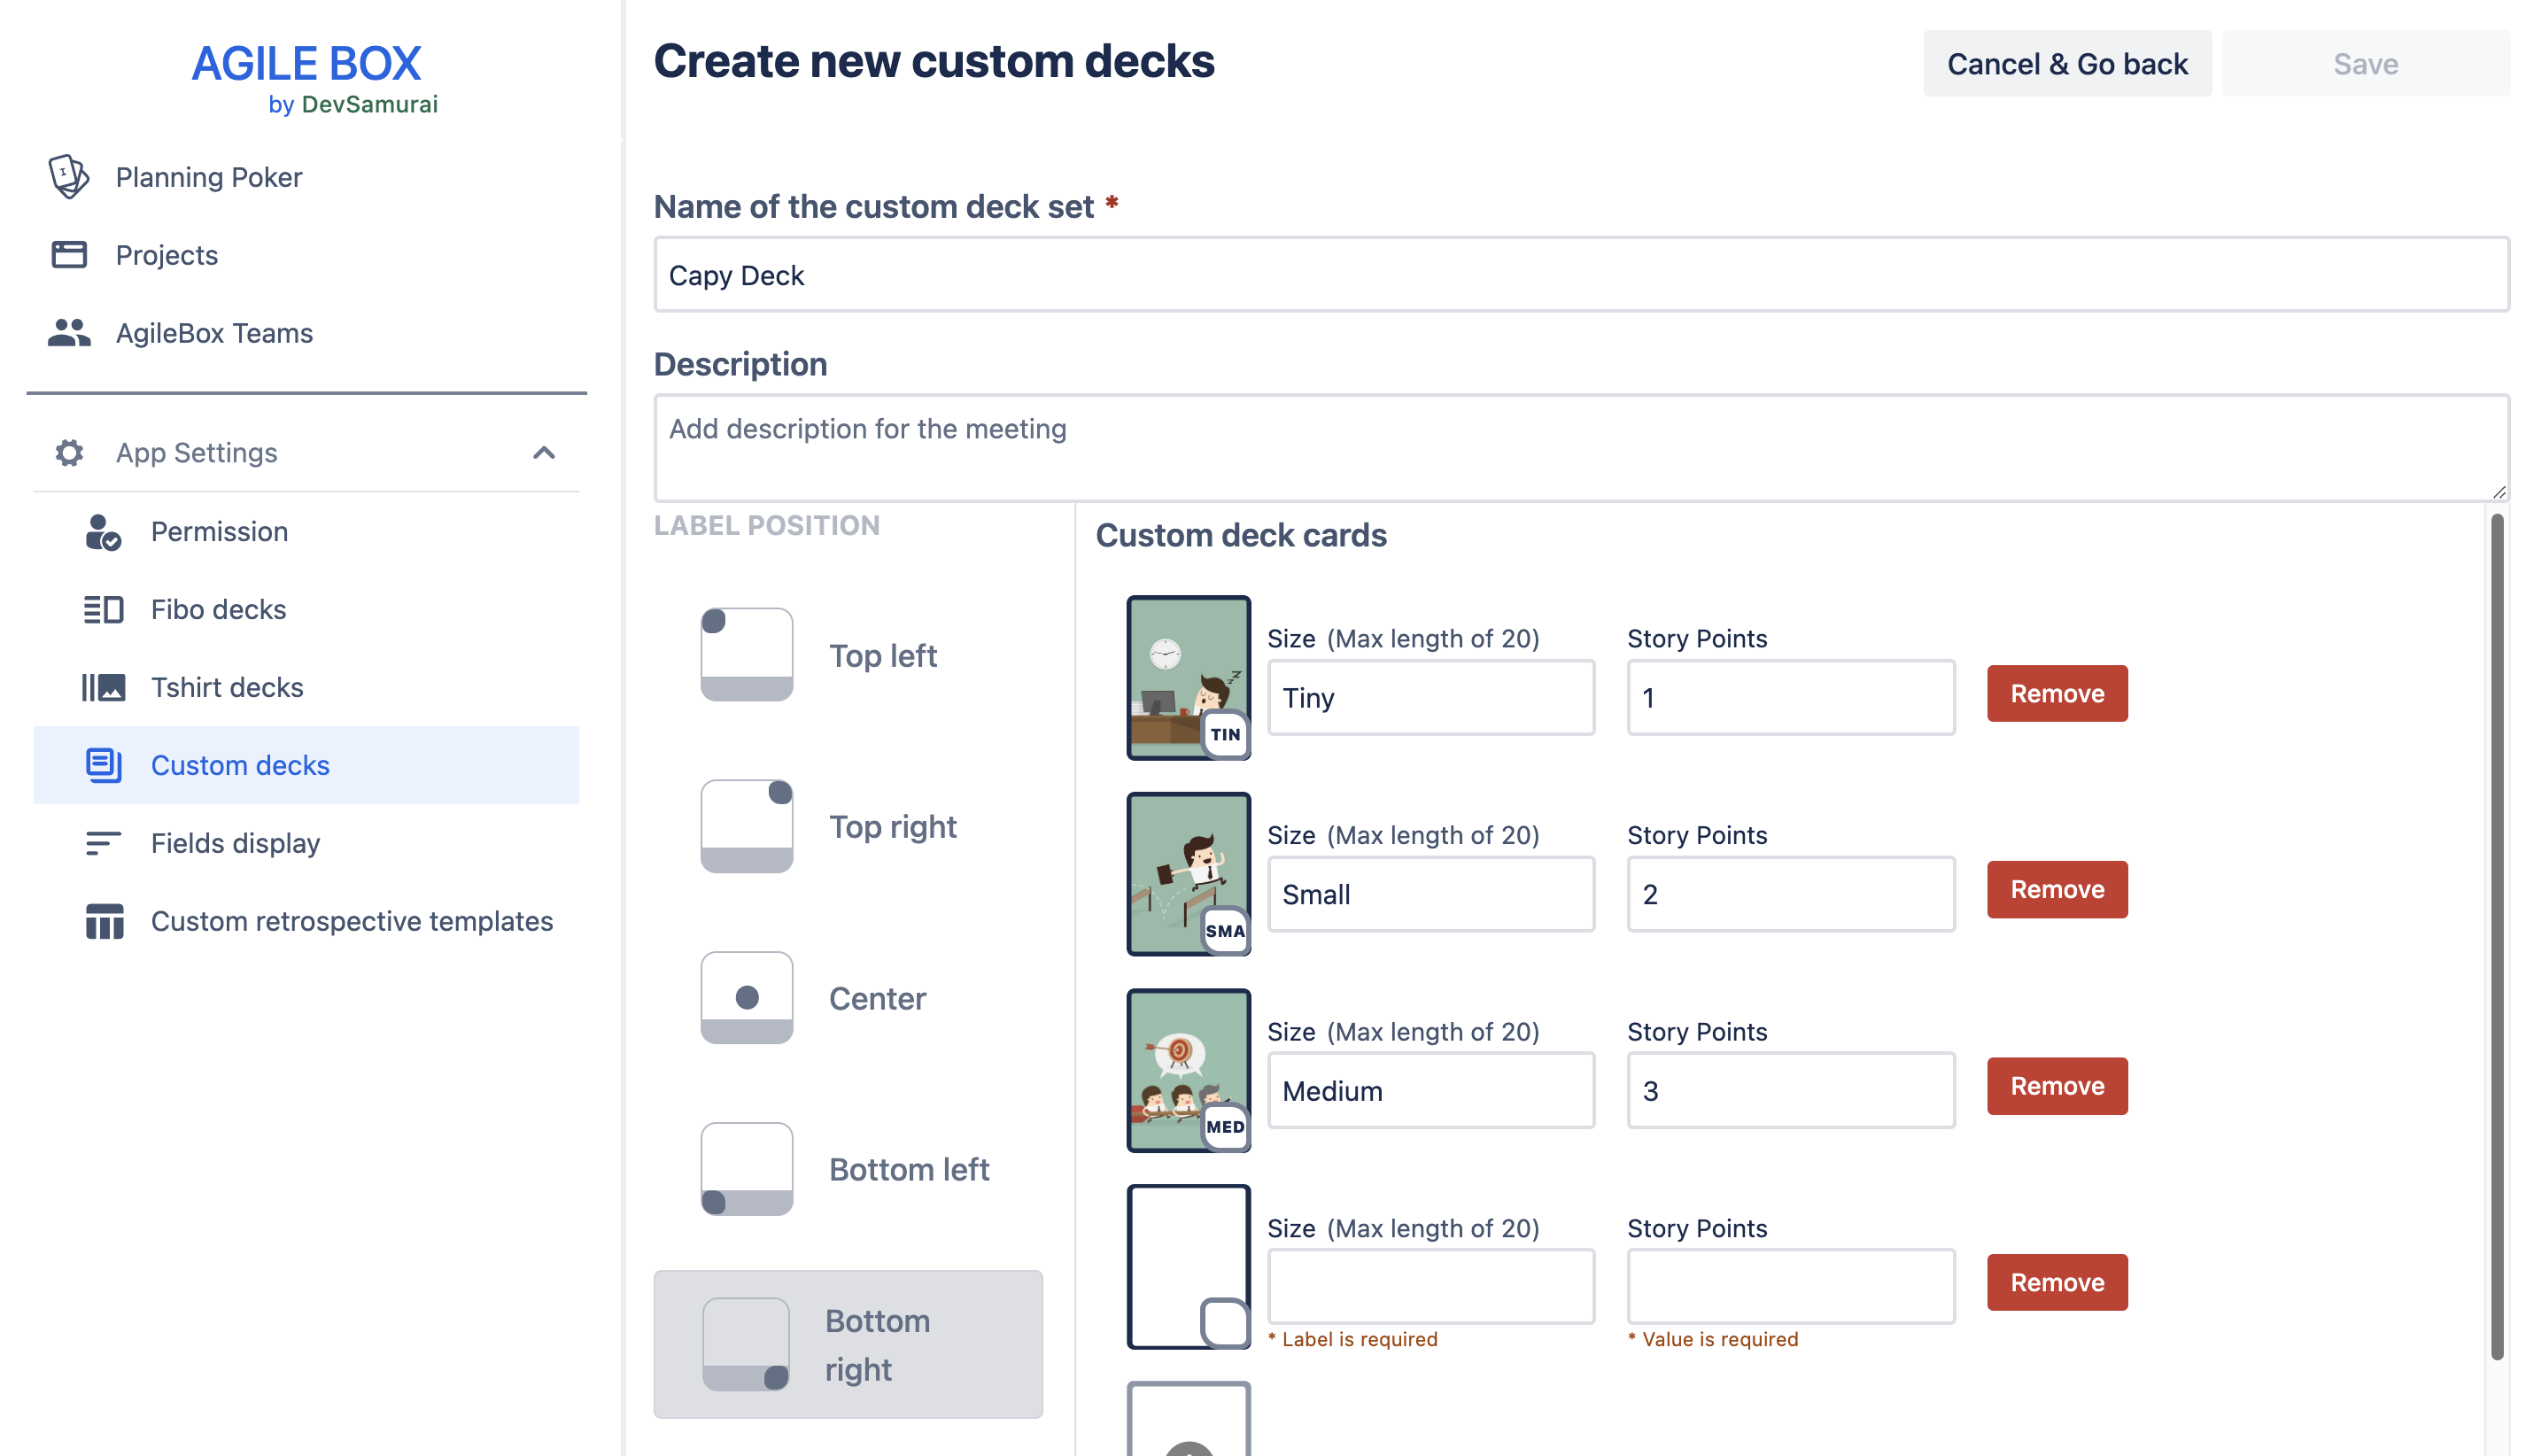Open Fields display settings

point(306,843)
